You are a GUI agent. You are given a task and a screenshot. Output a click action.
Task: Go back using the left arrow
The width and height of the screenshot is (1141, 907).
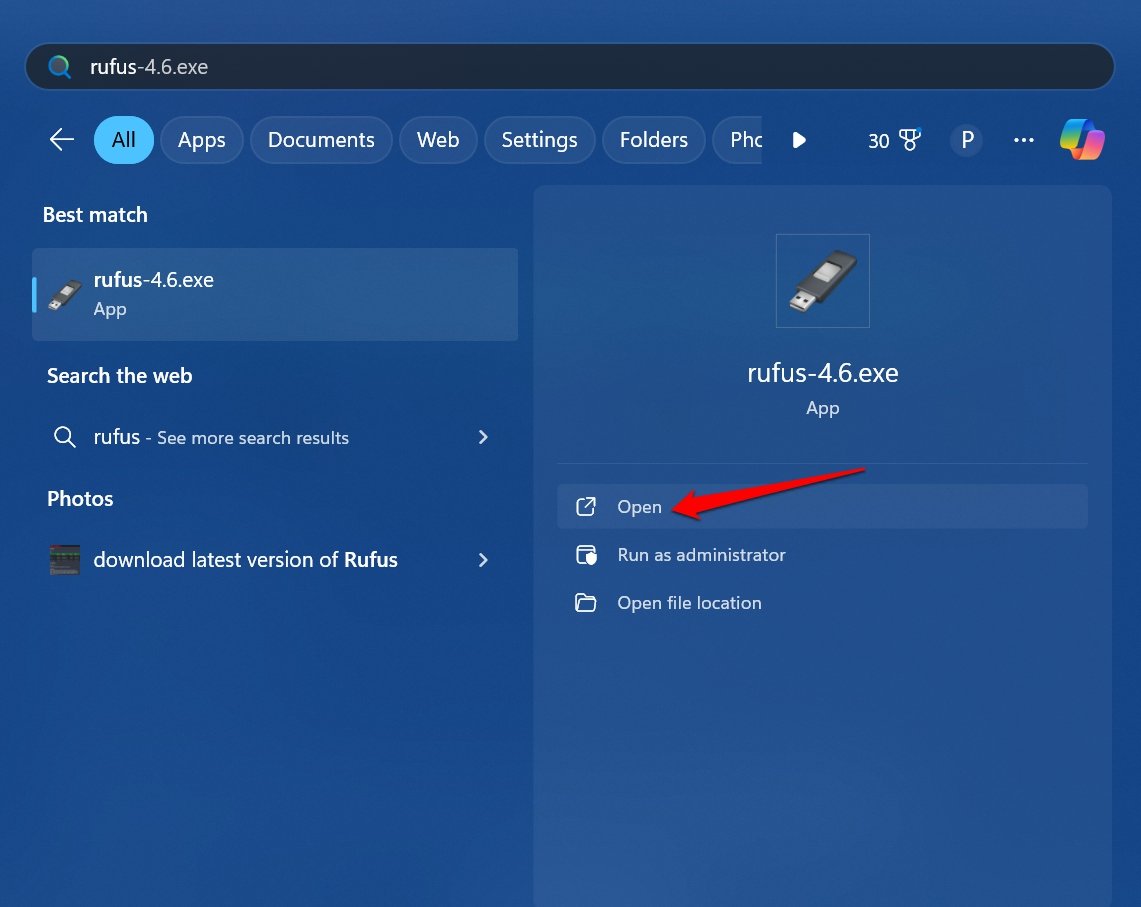coord(62,139)
